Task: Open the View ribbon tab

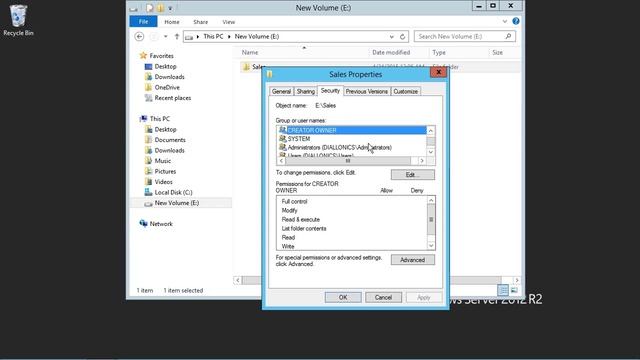Action: click(x=229, y=22)
